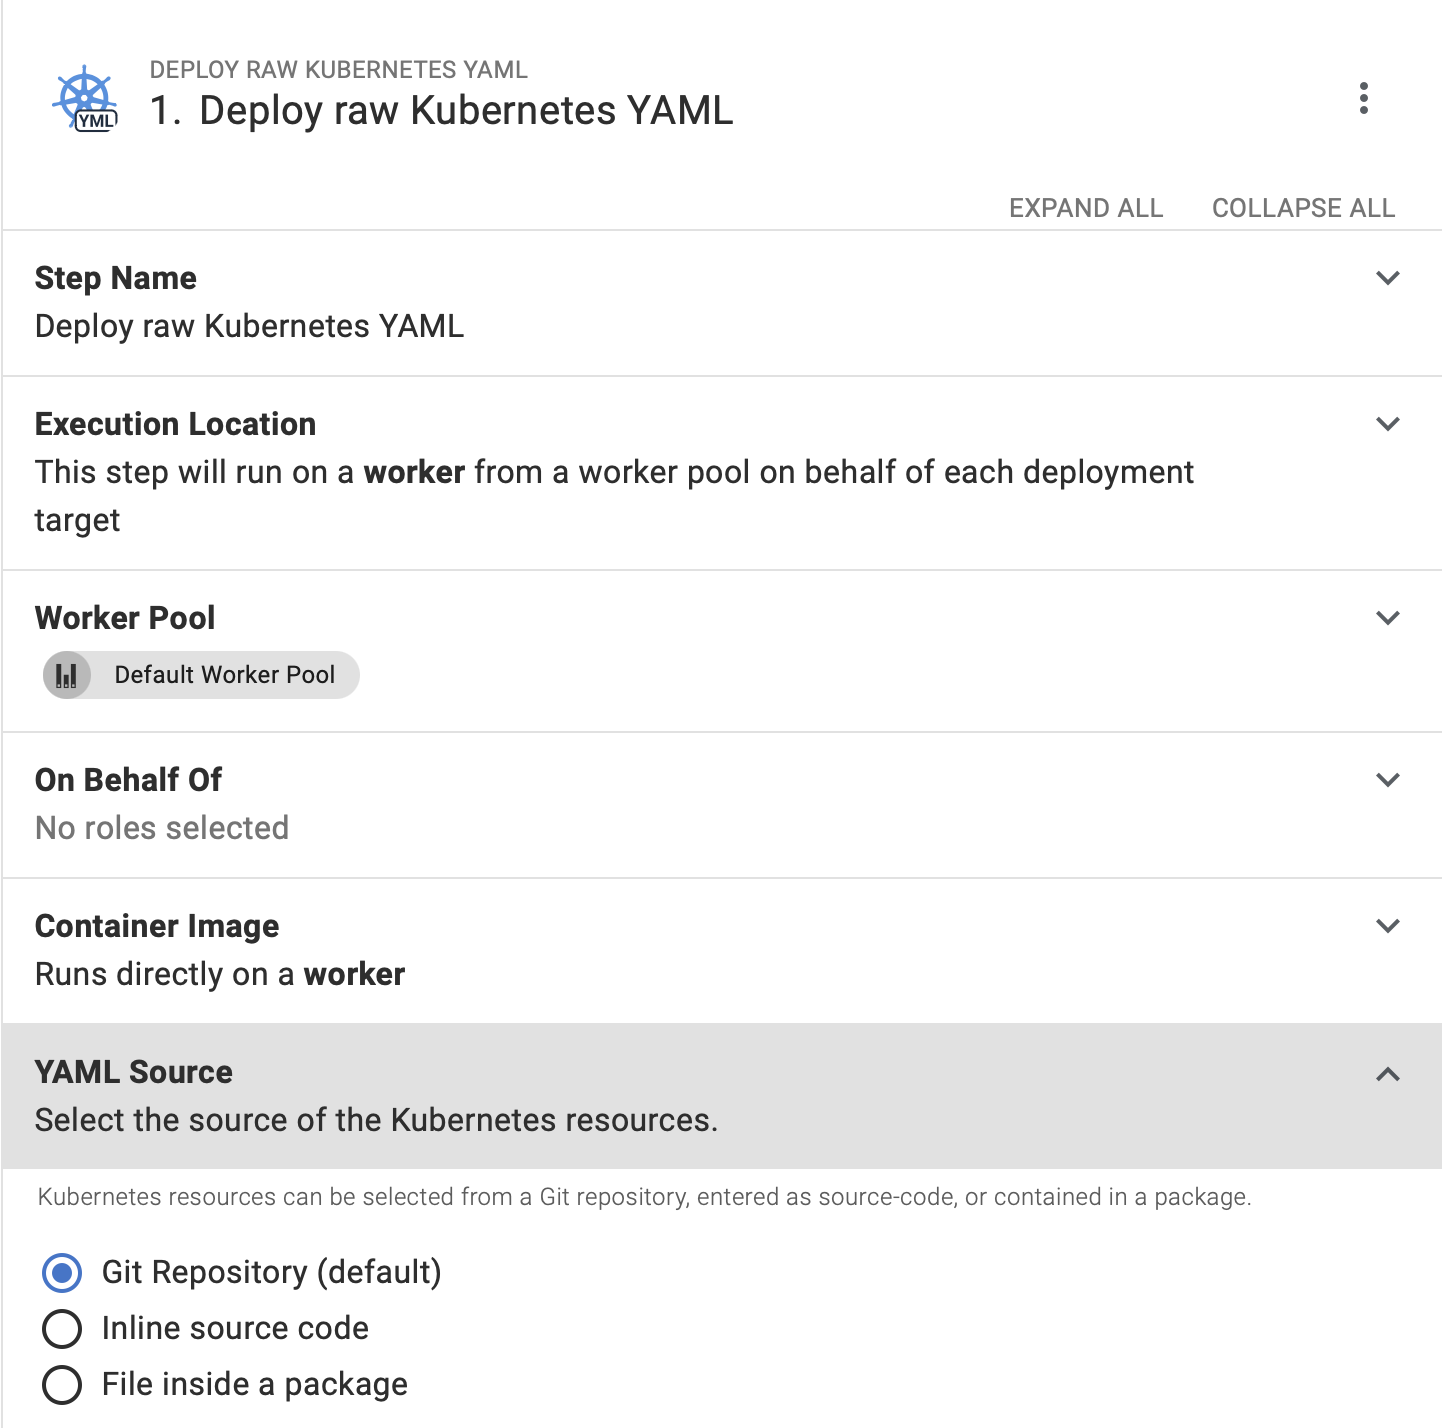Viewport: 1442px width, 1428px height.
Task: Collapse the YAML Source section chevron
Action: pos(1387,1074)
